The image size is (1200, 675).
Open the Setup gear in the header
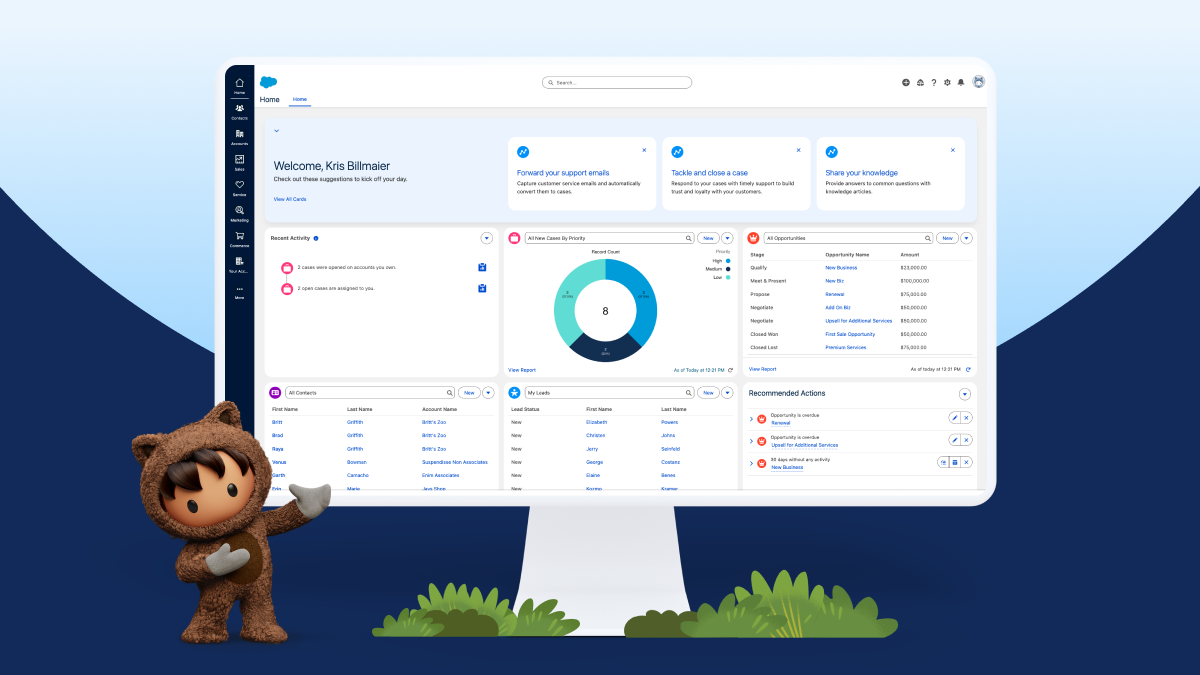pyautogui.click(x=947, y=82)
